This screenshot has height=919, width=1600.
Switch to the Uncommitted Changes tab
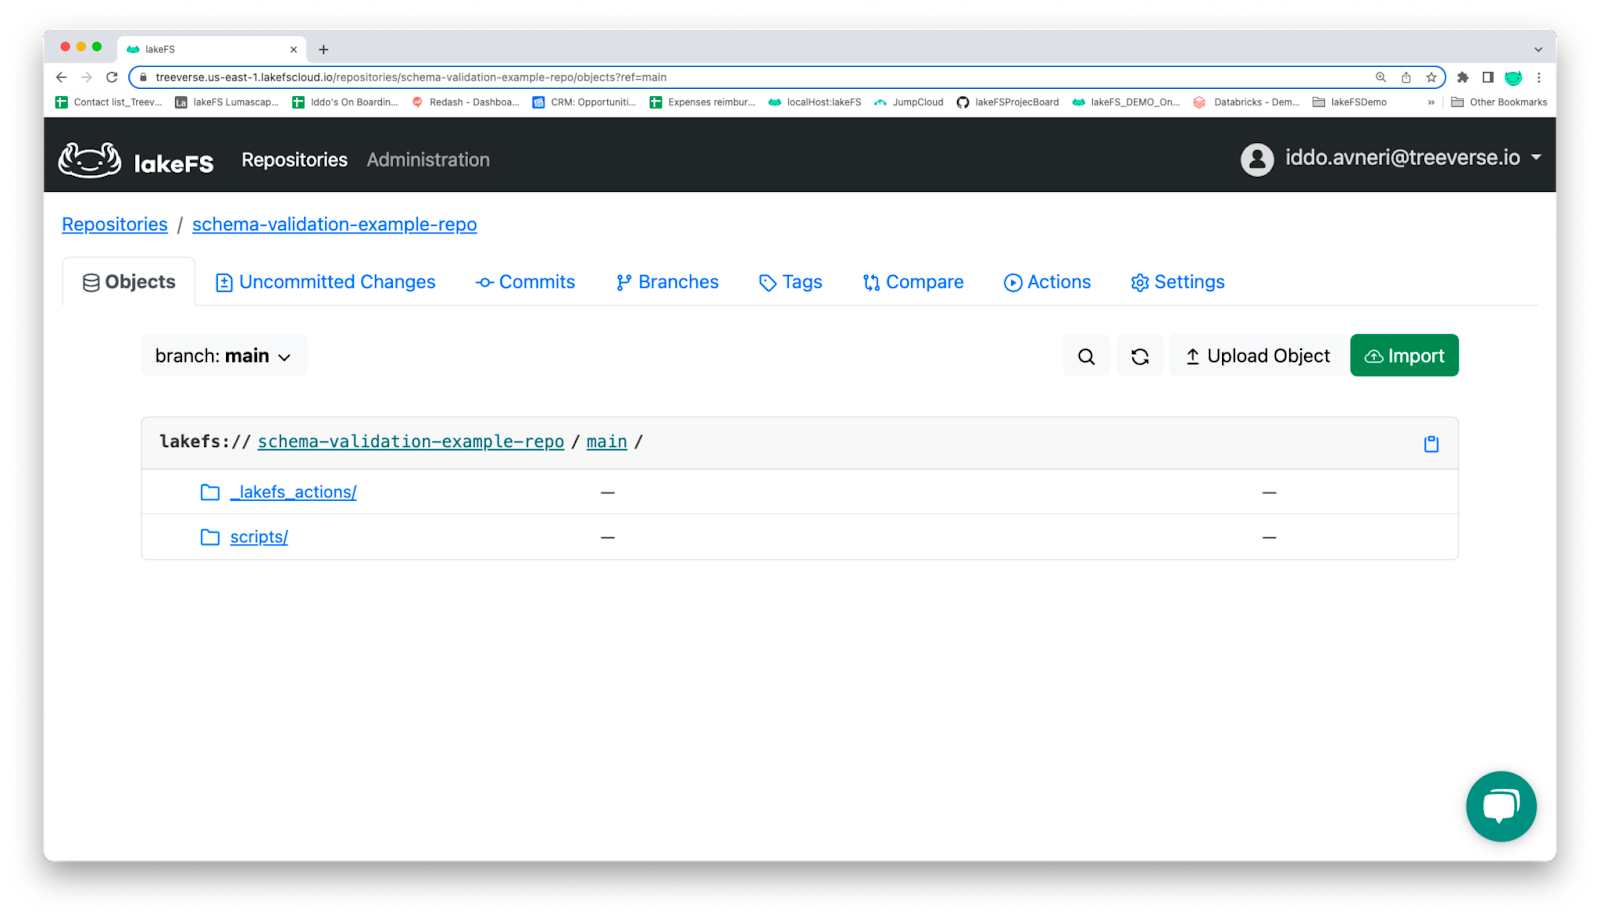pyautogui.click(x=326, y=282)
